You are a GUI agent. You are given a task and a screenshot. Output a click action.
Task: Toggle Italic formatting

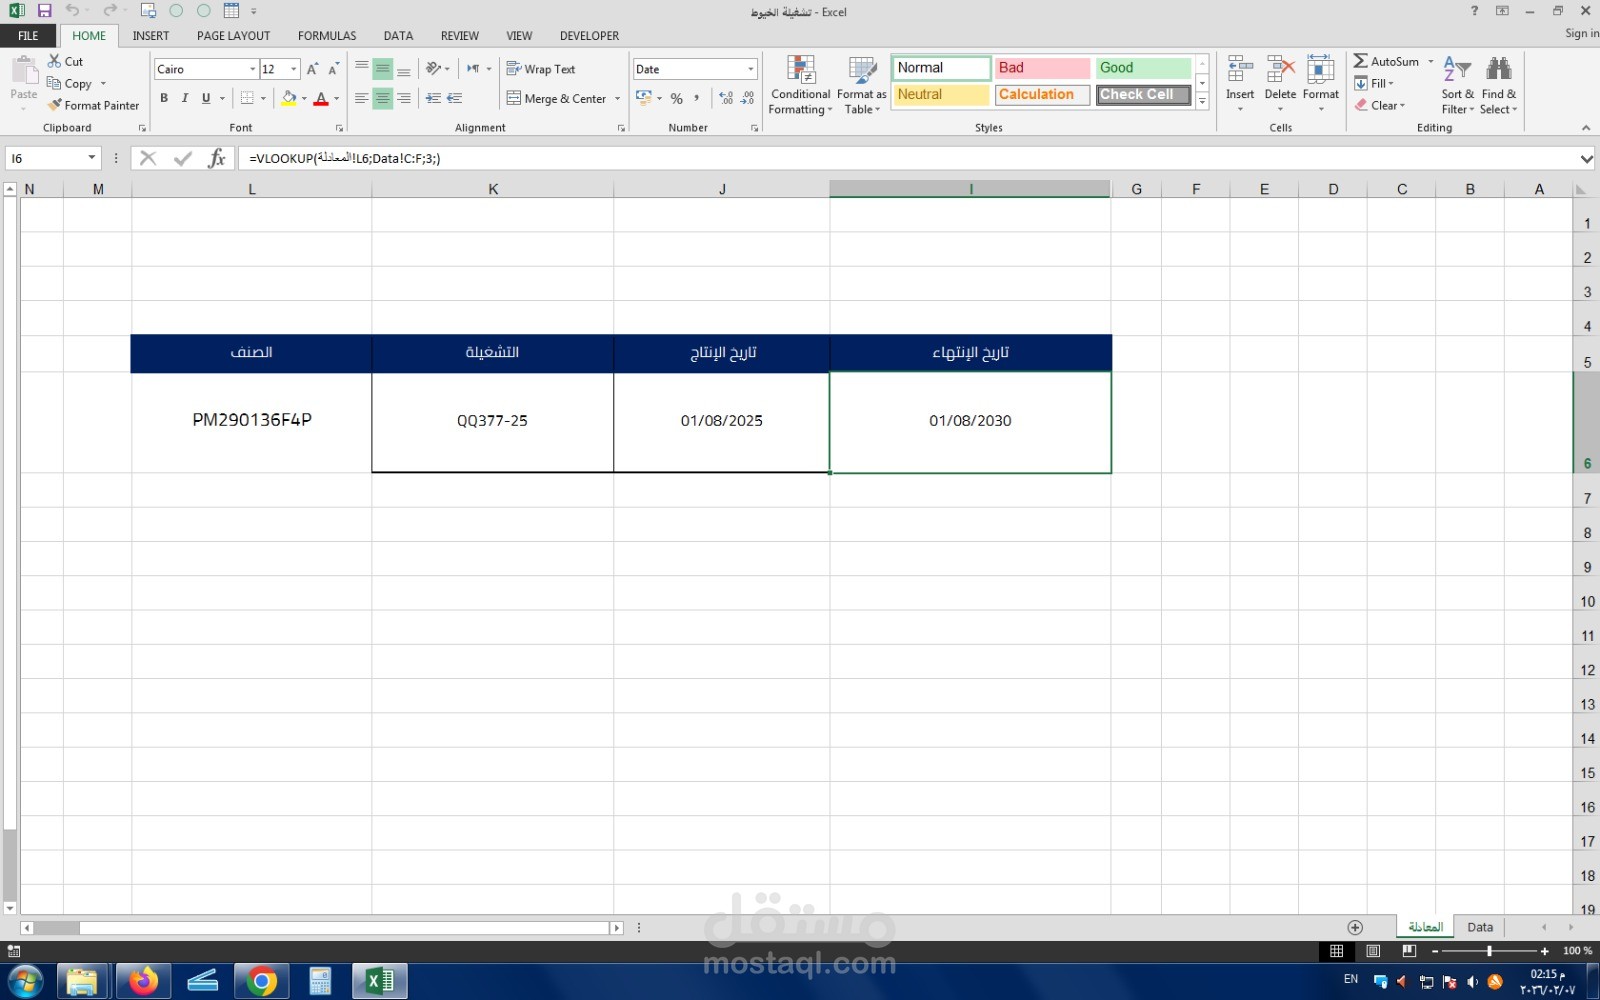click(185, 98)
